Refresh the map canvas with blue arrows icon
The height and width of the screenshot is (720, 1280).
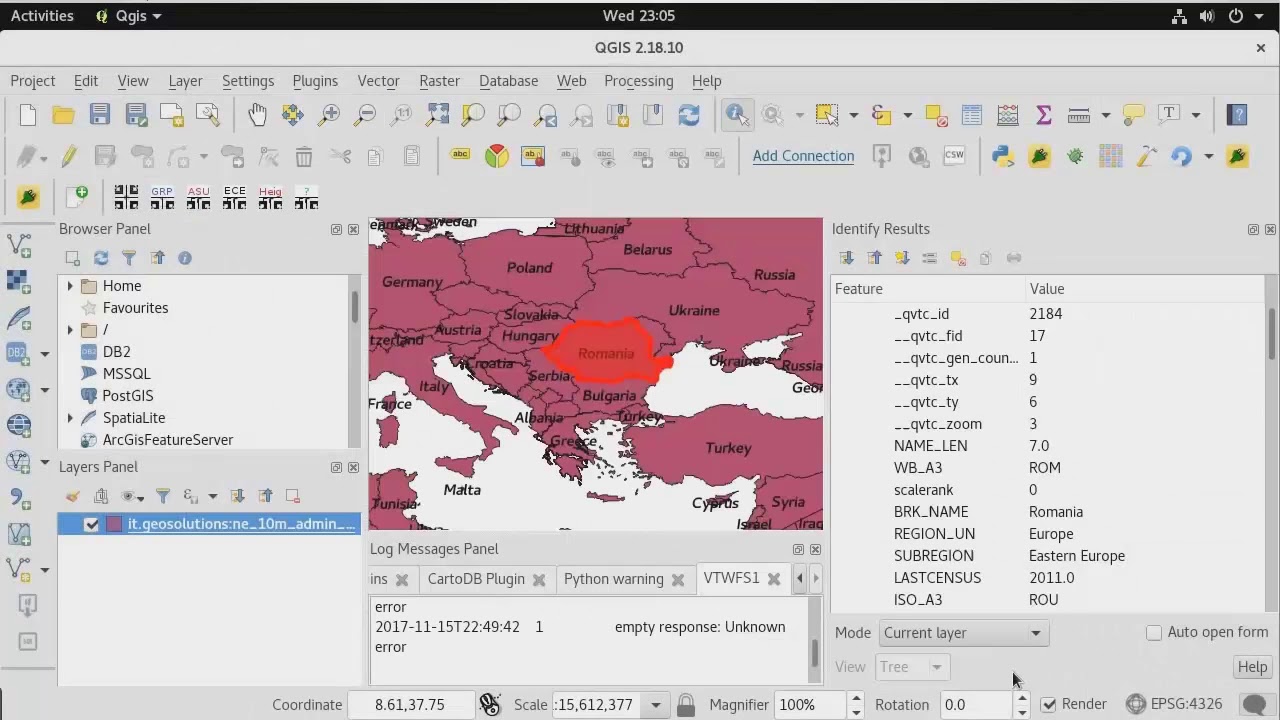[689, 115]
